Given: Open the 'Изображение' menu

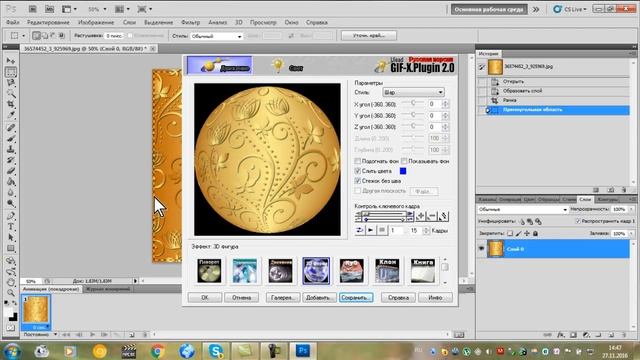Looking at the screenshot, I should tap(96, 22).
